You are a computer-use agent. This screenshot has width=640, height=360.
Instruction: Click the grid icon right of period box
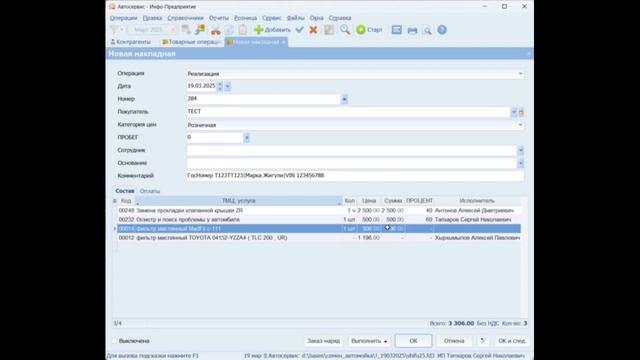click(186, 30)
